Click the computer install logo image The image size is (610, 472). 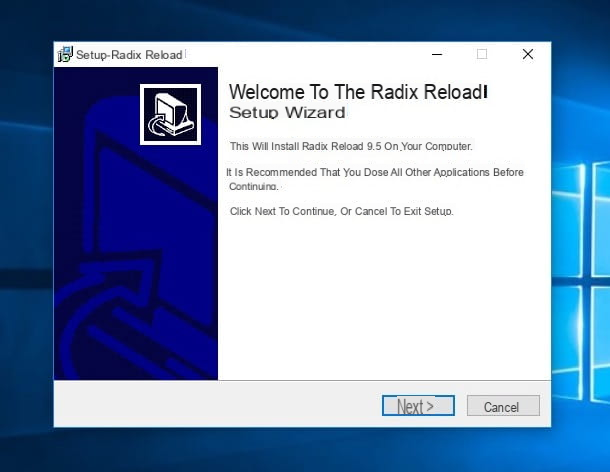pyautogui.click(x=170, y=115)
